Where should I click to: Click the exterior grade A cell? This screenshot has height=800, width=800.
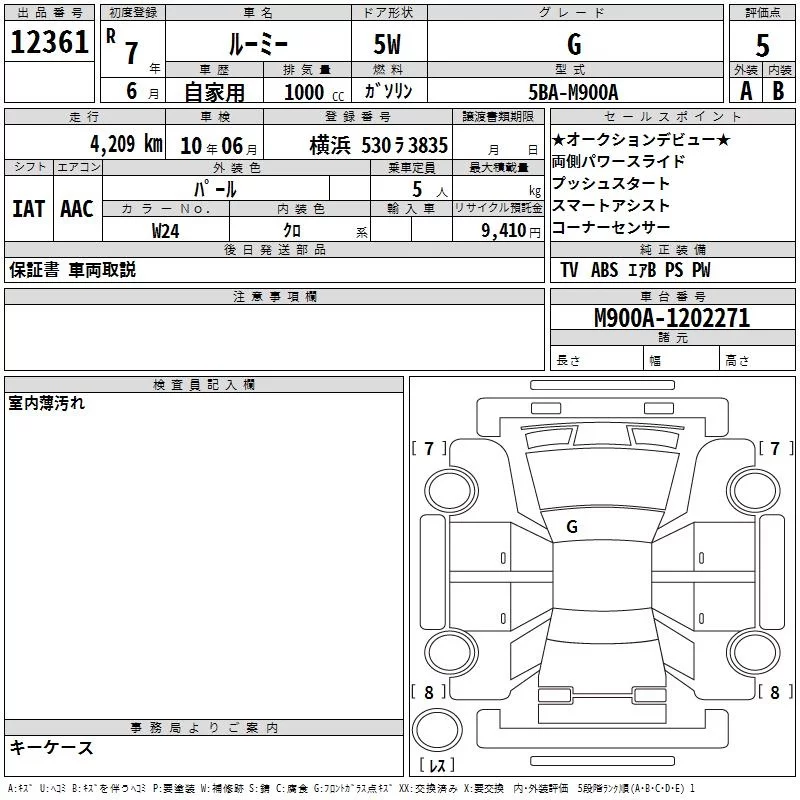[x=745, y=90]
